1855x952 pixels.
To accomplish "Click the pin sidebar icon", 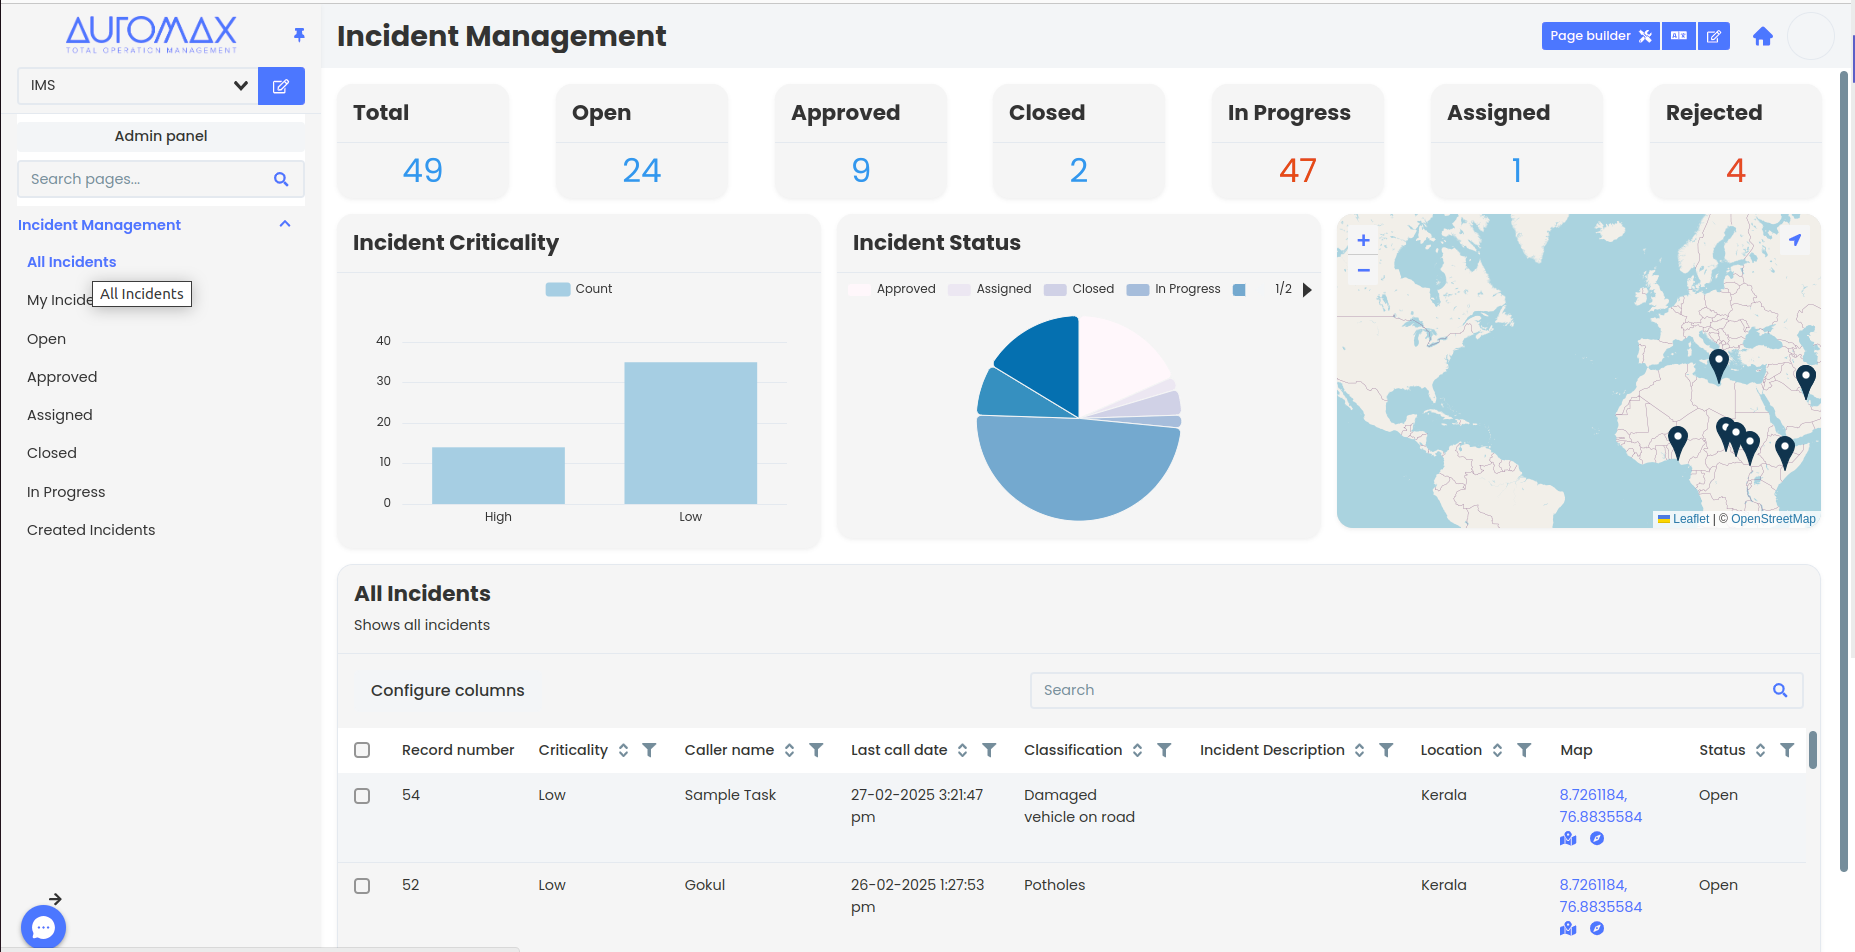I will [x=299, y=35].
